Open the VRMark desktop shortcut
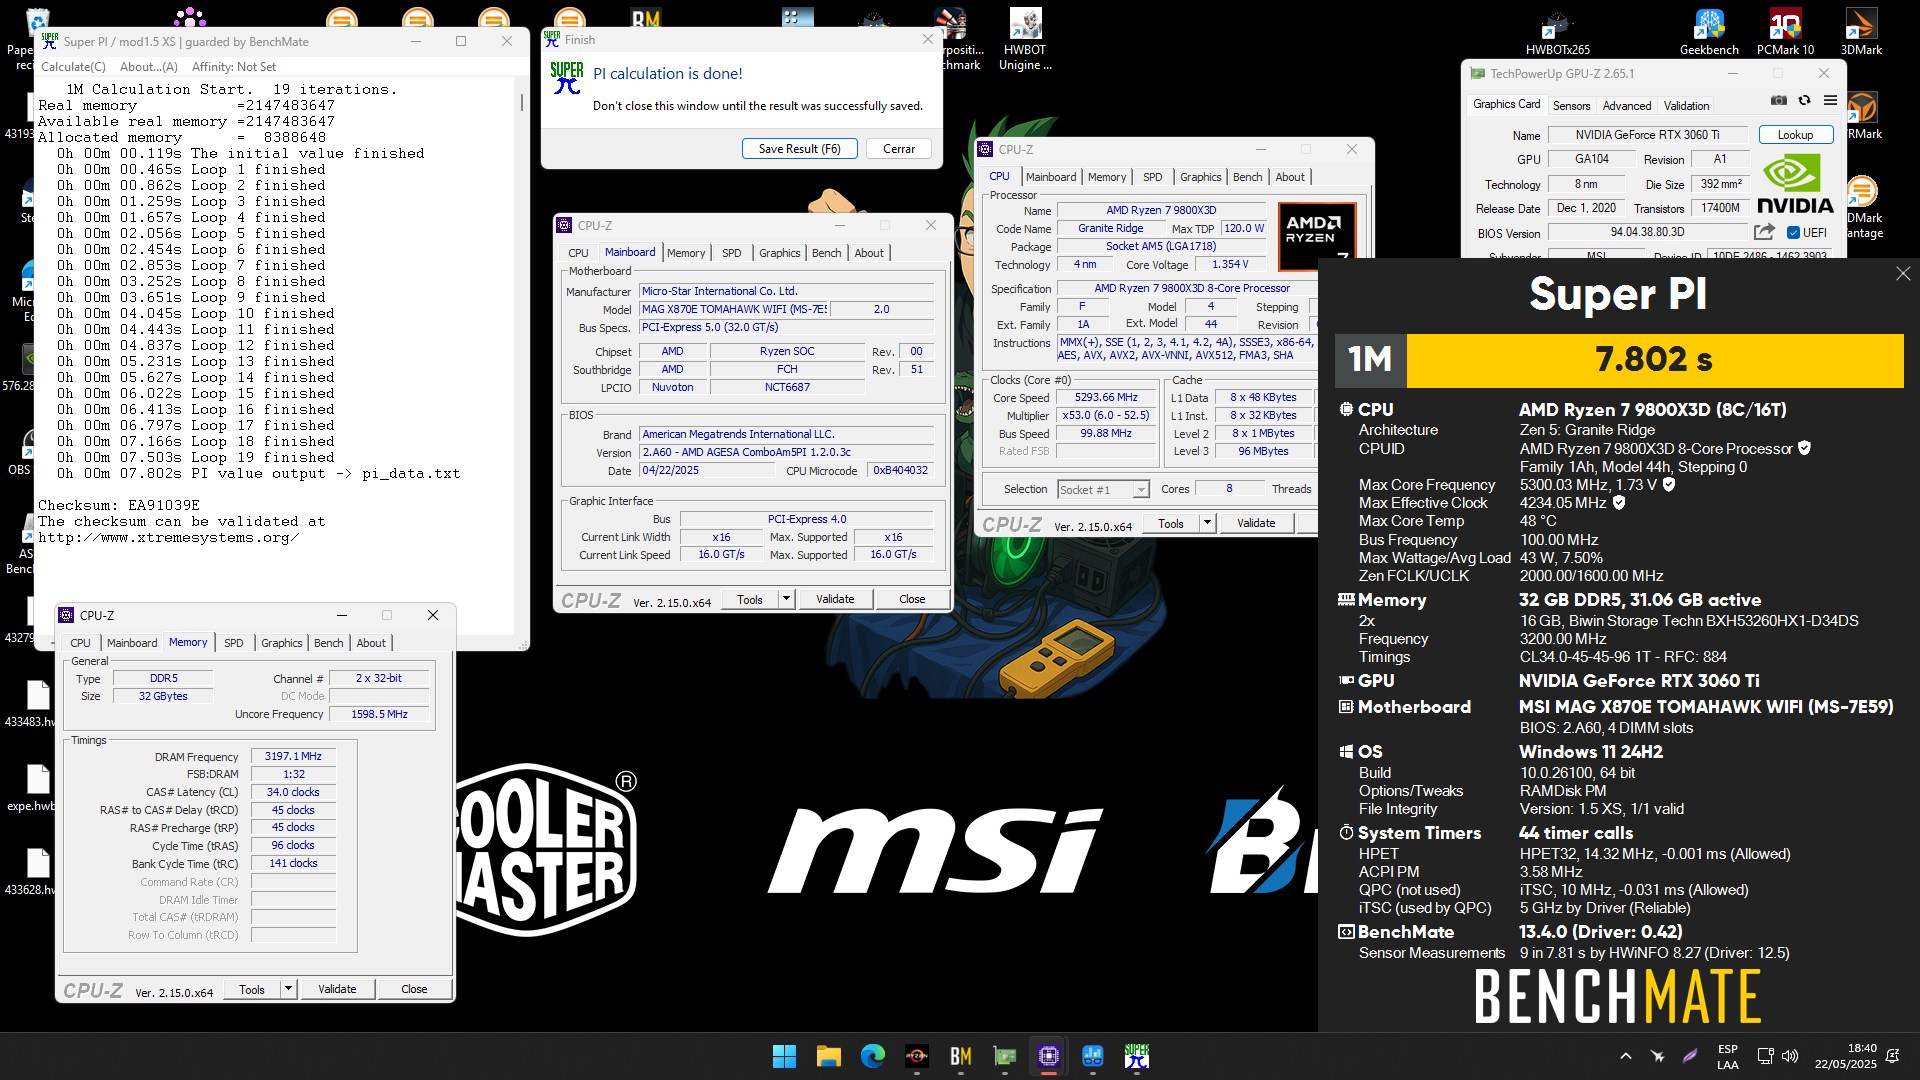 click(1862, 115)
